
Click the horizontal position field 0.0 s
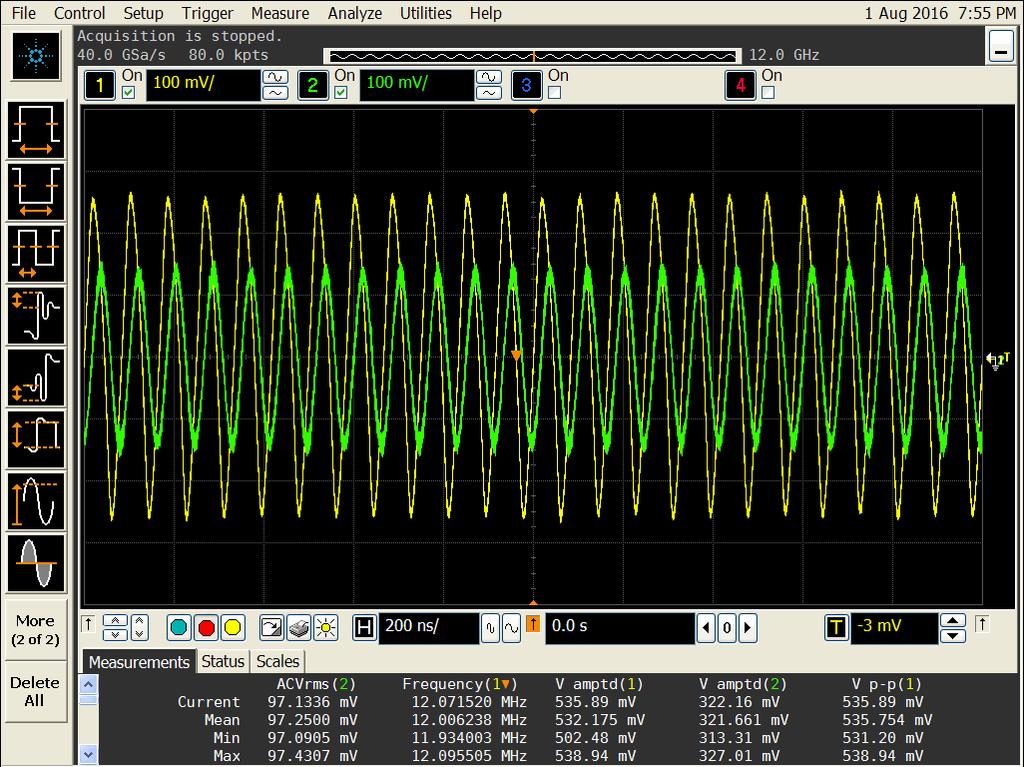[620, 628]
